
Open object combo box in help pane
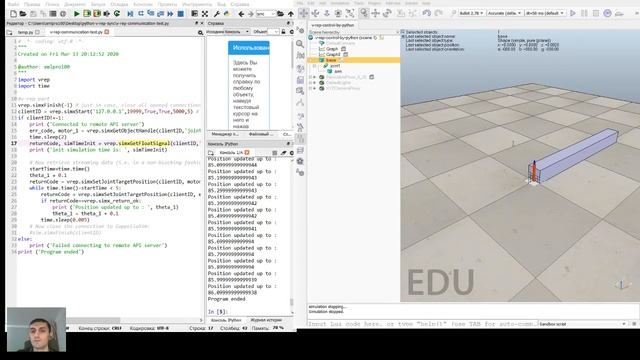[x=273, y=31]
